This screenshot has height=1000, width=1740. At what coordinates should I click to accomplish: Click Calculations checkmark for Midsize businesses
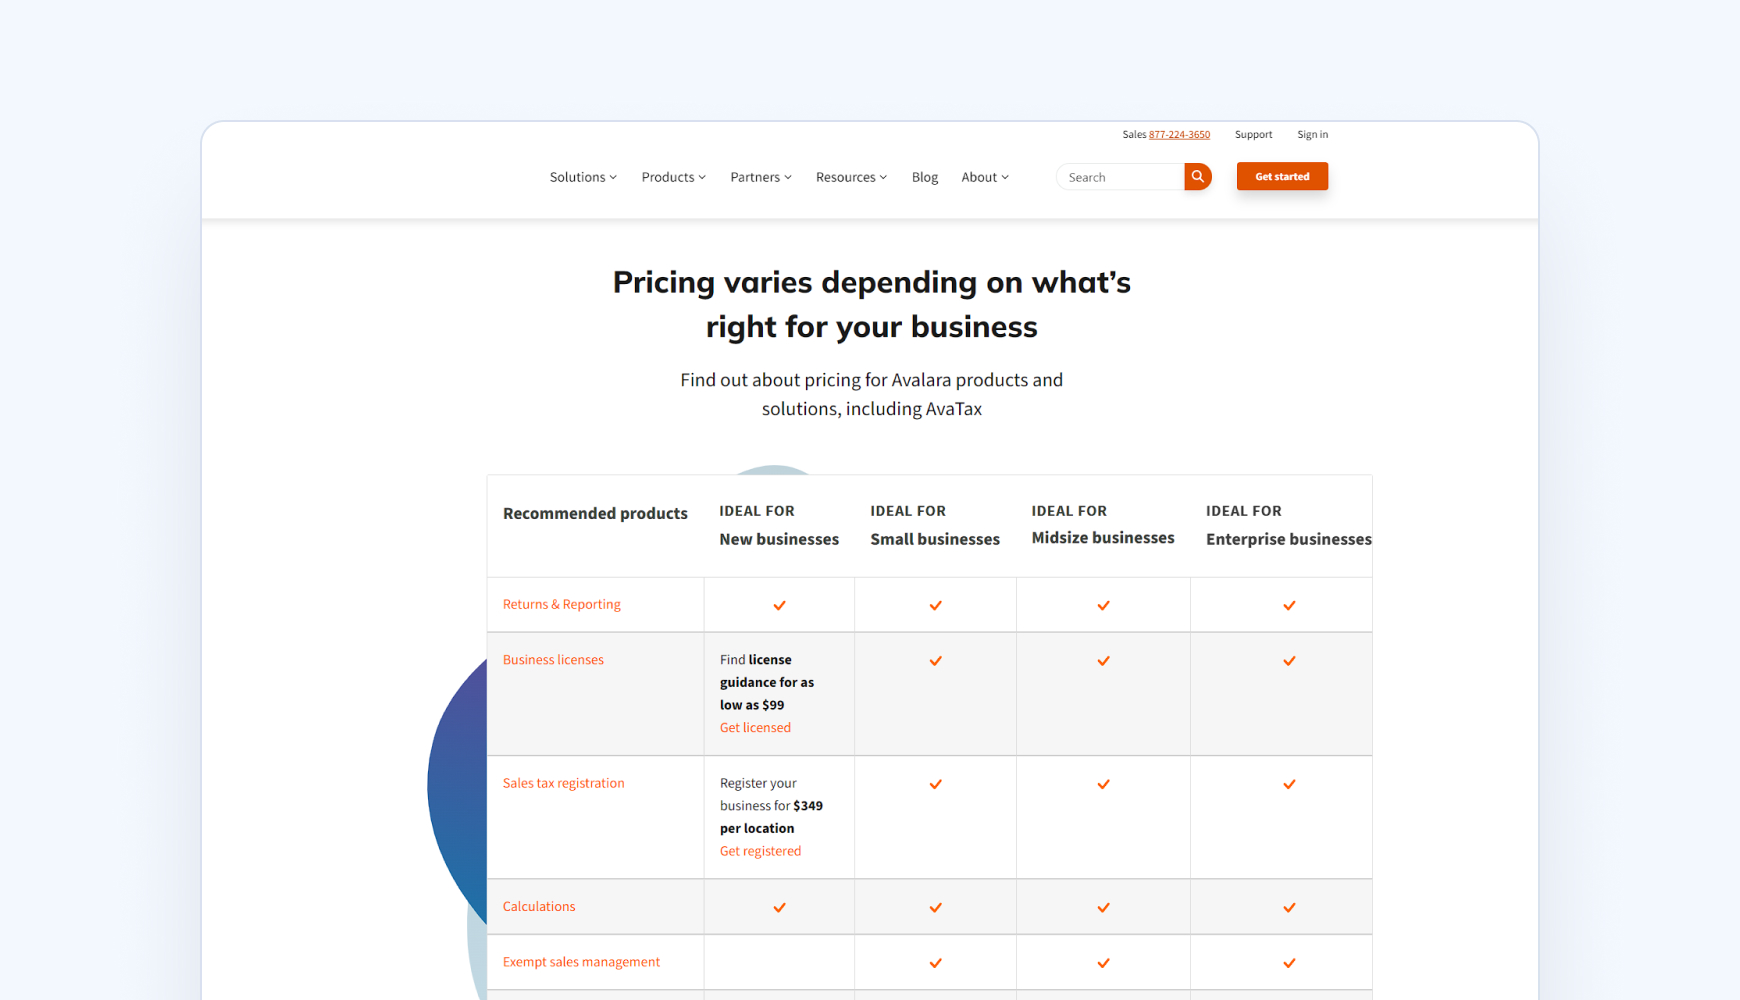click(1103, 907)
